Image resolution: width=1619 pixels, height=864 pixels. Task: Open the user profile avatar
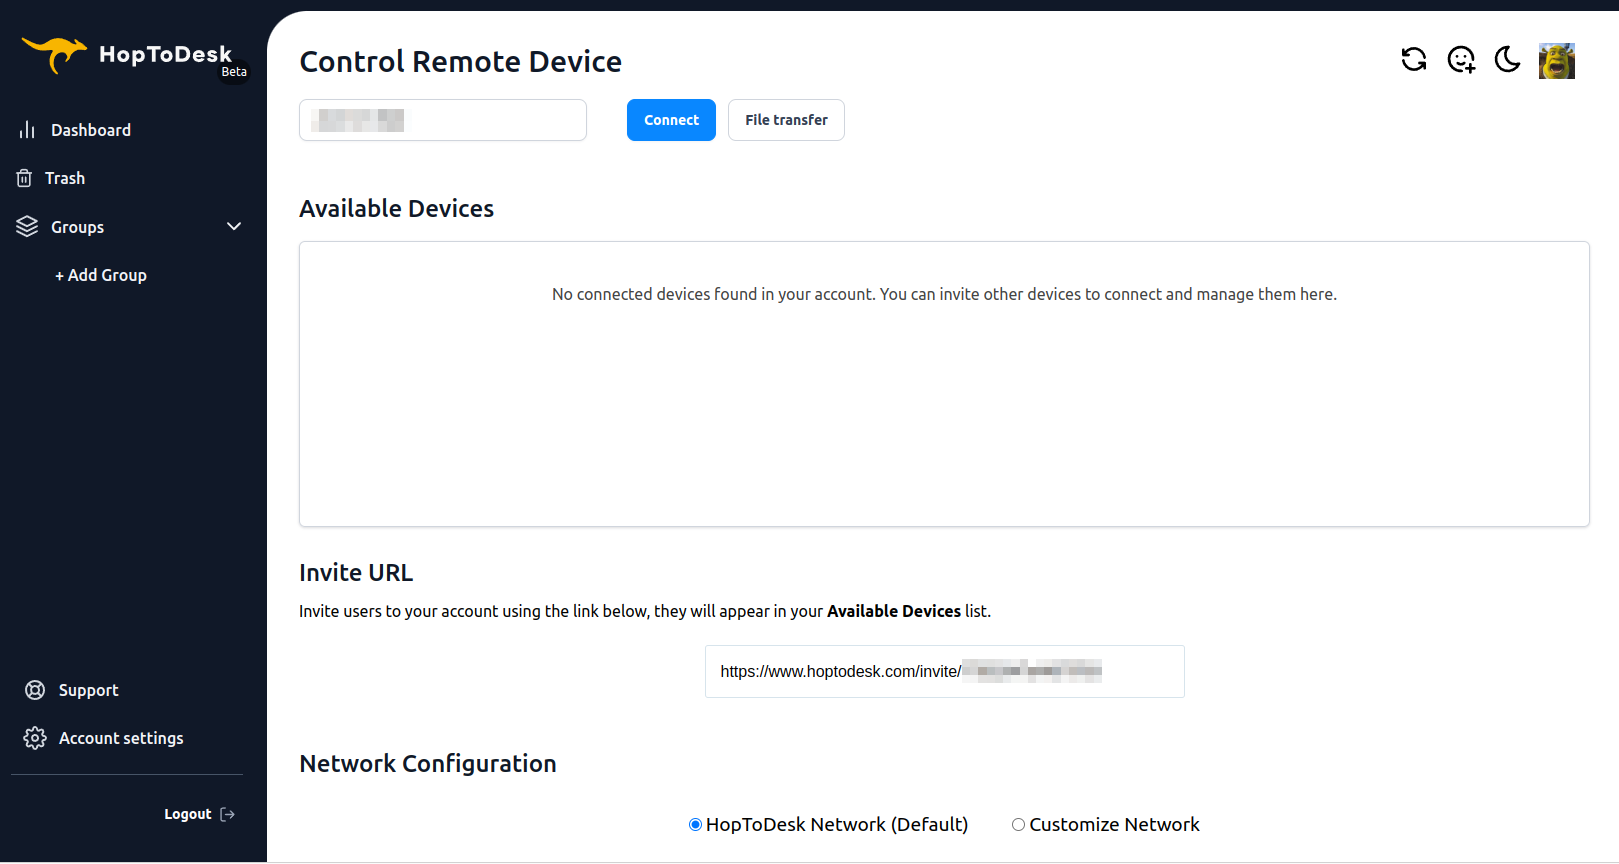(x=1557, y=61)
